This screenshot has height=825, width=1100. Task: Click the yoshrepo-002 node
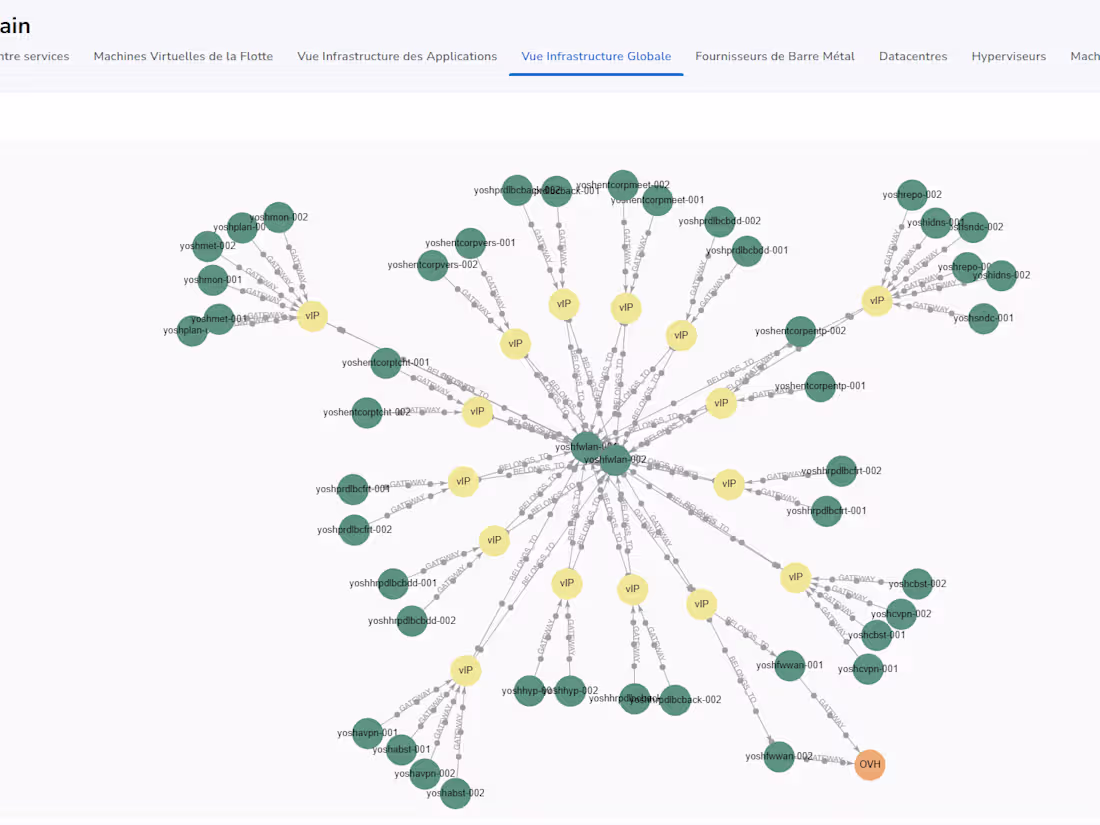tap(913, 196)
